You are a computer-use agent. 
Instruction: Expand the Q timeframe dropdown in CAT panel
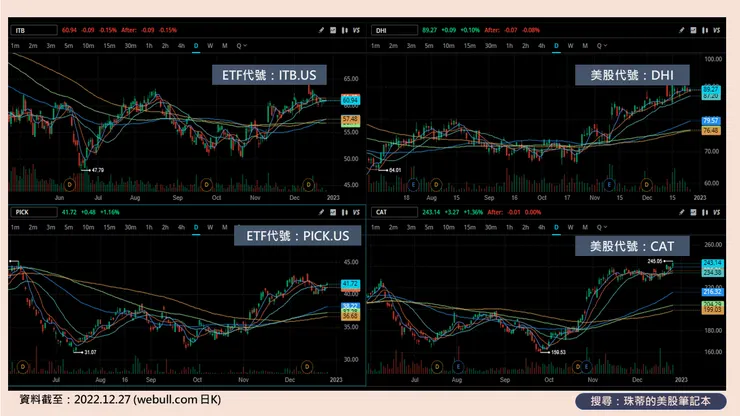[602, 228]
